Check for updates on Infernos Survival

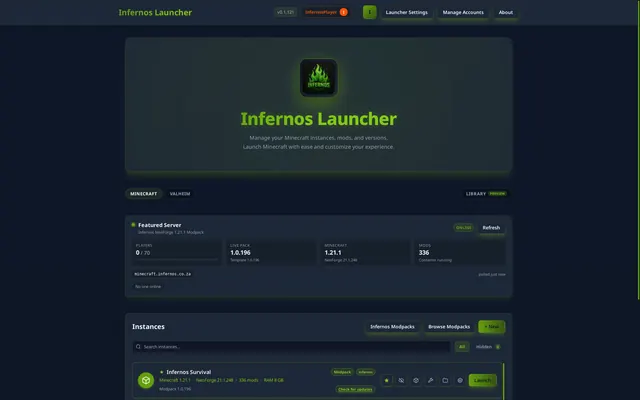pyautogui.click(x=355, y=389)
